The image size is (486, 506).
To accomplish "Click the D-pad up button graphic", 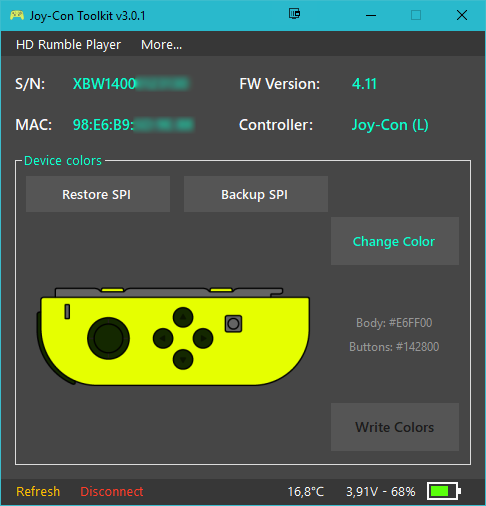I will tap(183, 317).
